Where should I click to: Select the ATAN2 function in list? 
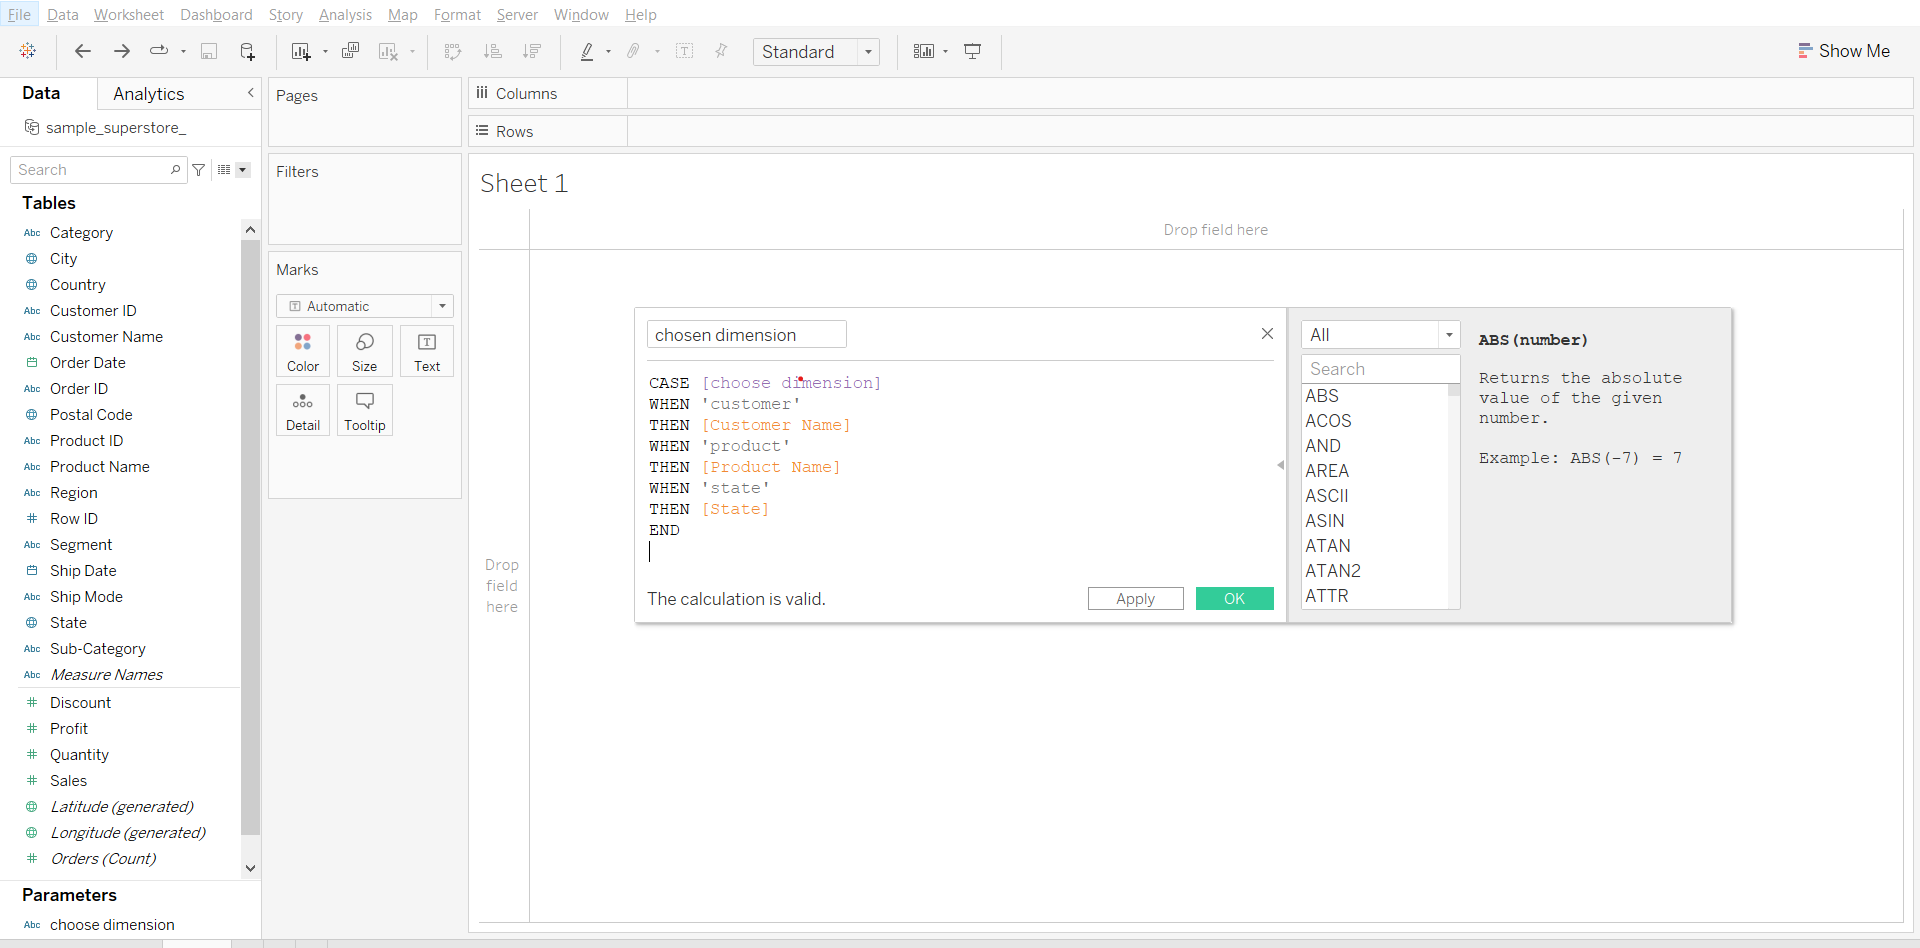click(x=1333, y=571)
